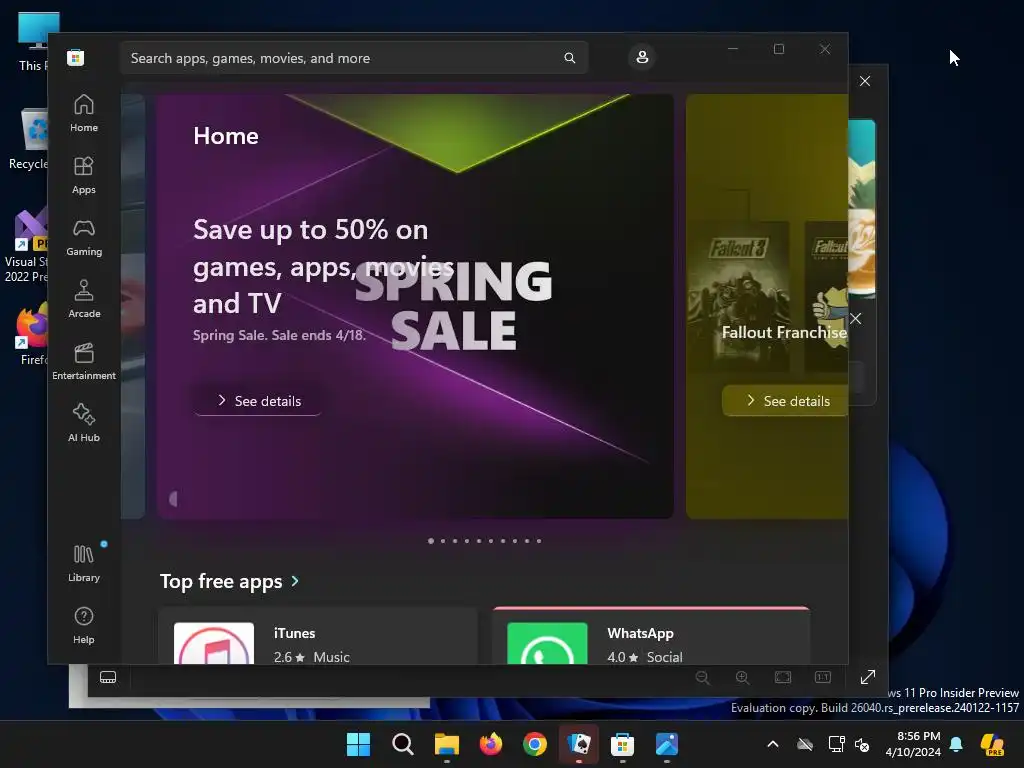
Task: Click Microsoft Store logo icon
Action: (x=76, y=57)
